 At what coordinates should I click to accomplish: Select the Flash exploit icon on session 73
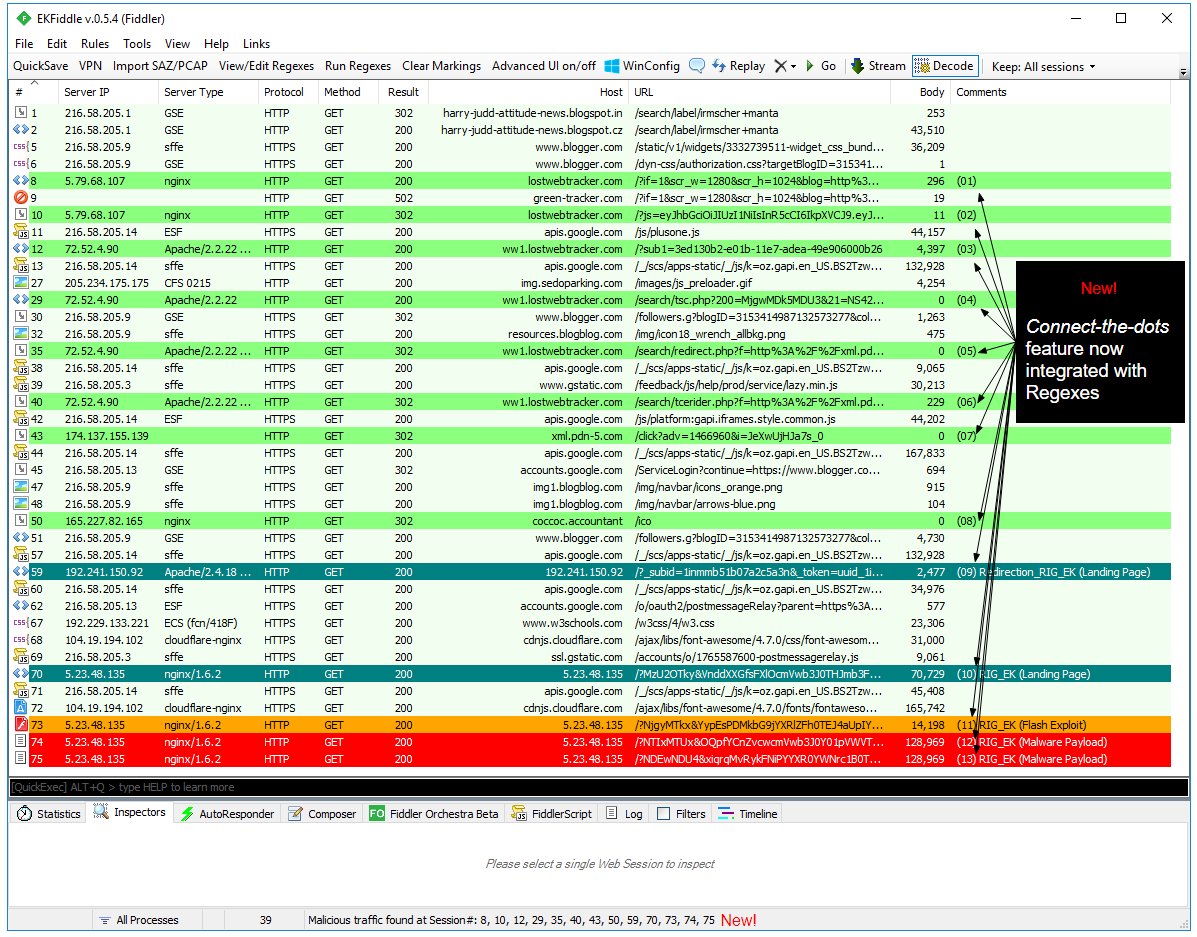coord(21,725)
